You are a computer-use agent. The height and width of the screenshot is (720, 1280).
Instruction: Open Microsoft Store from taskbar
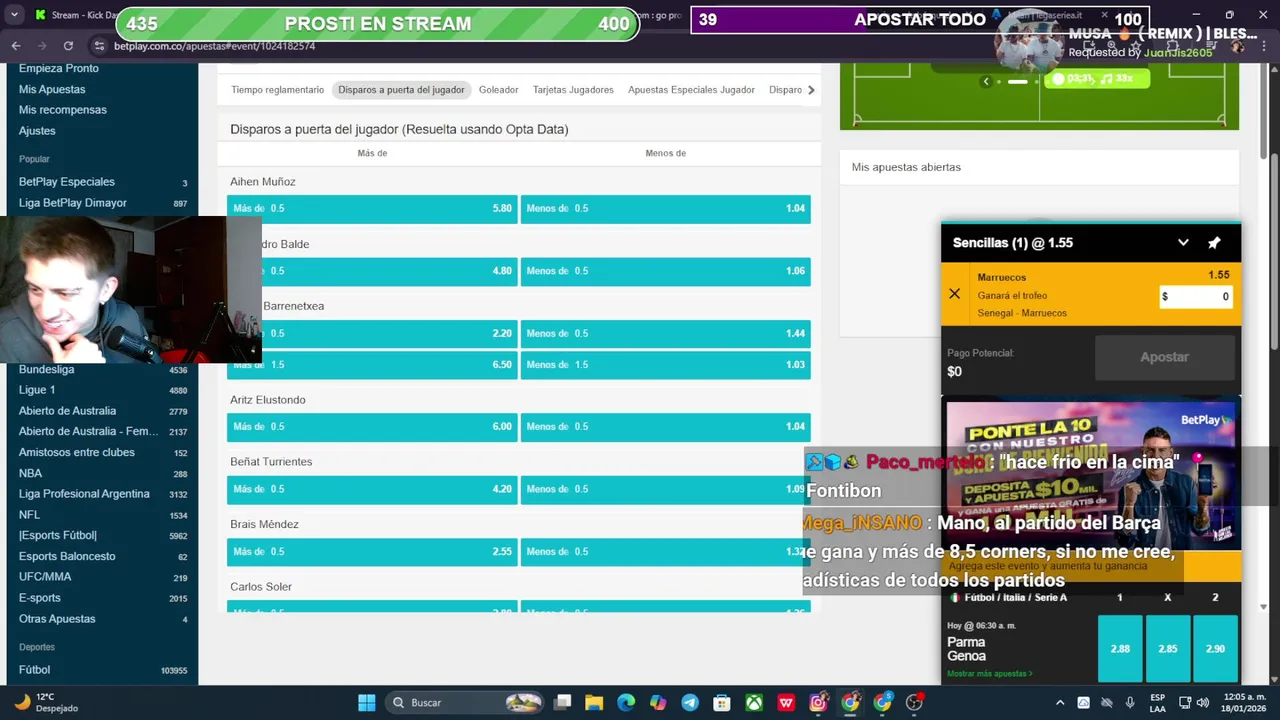point(722,703)
